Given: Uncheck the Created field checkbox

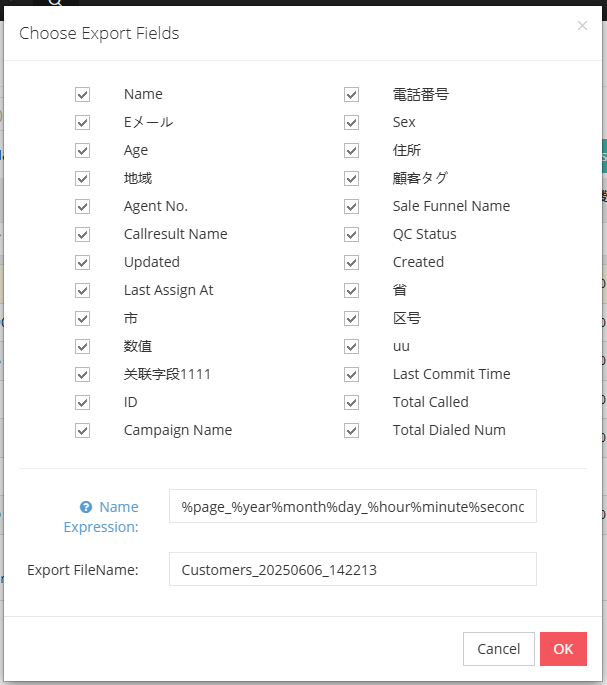Looking at the screenshot, I should [x=351, y=262].
